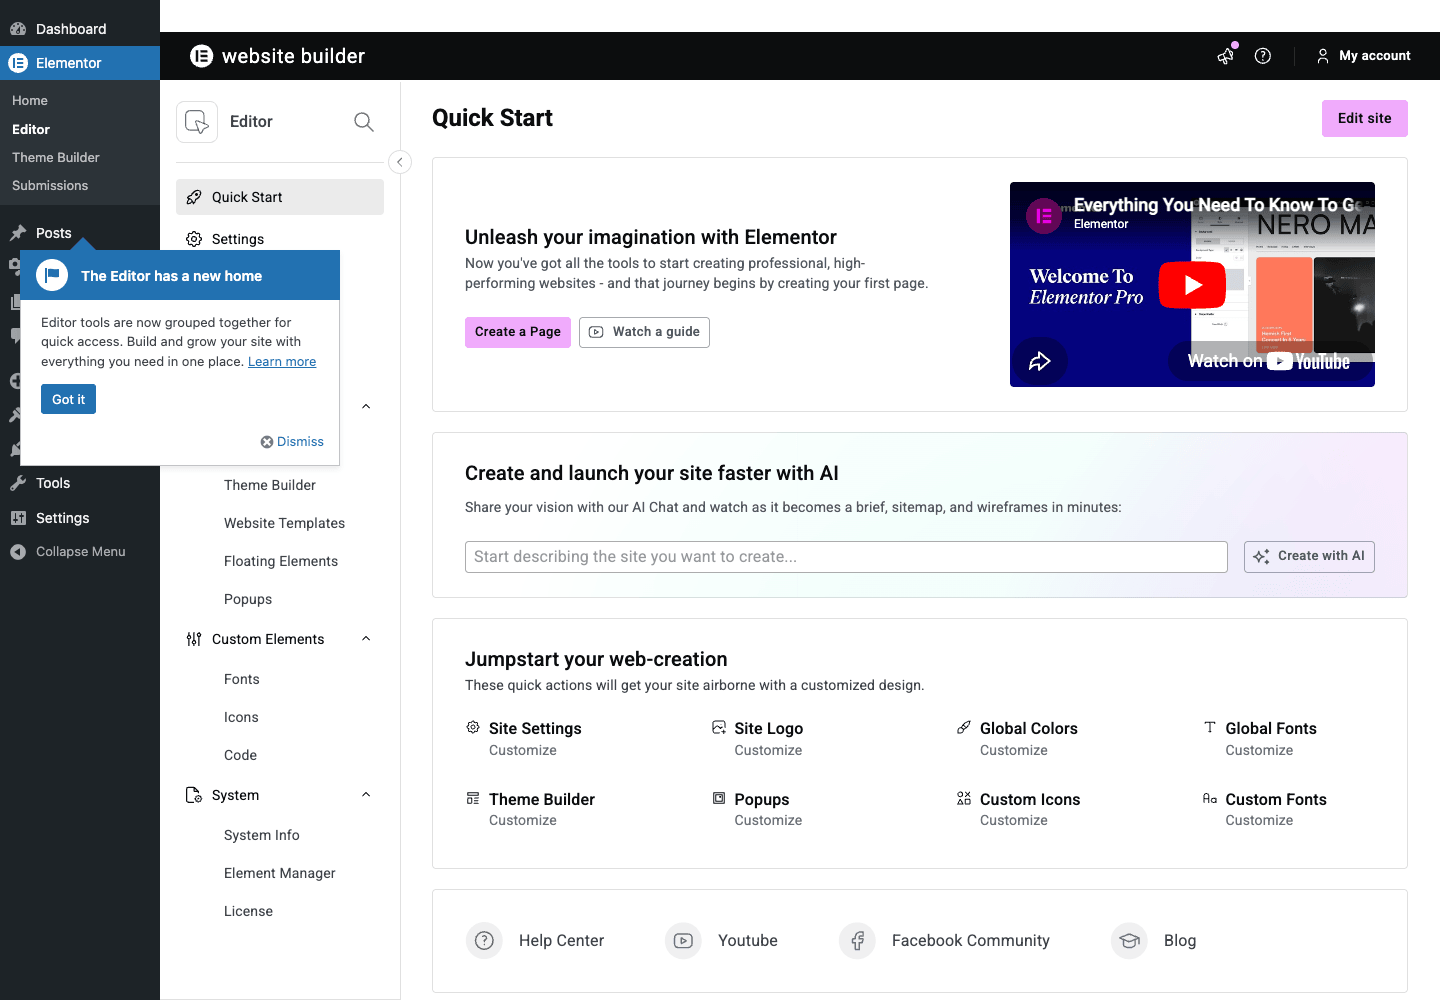1440x1000 pixels.
Task: Click the Site Logo image icon
Action: [x=719, y=727]
